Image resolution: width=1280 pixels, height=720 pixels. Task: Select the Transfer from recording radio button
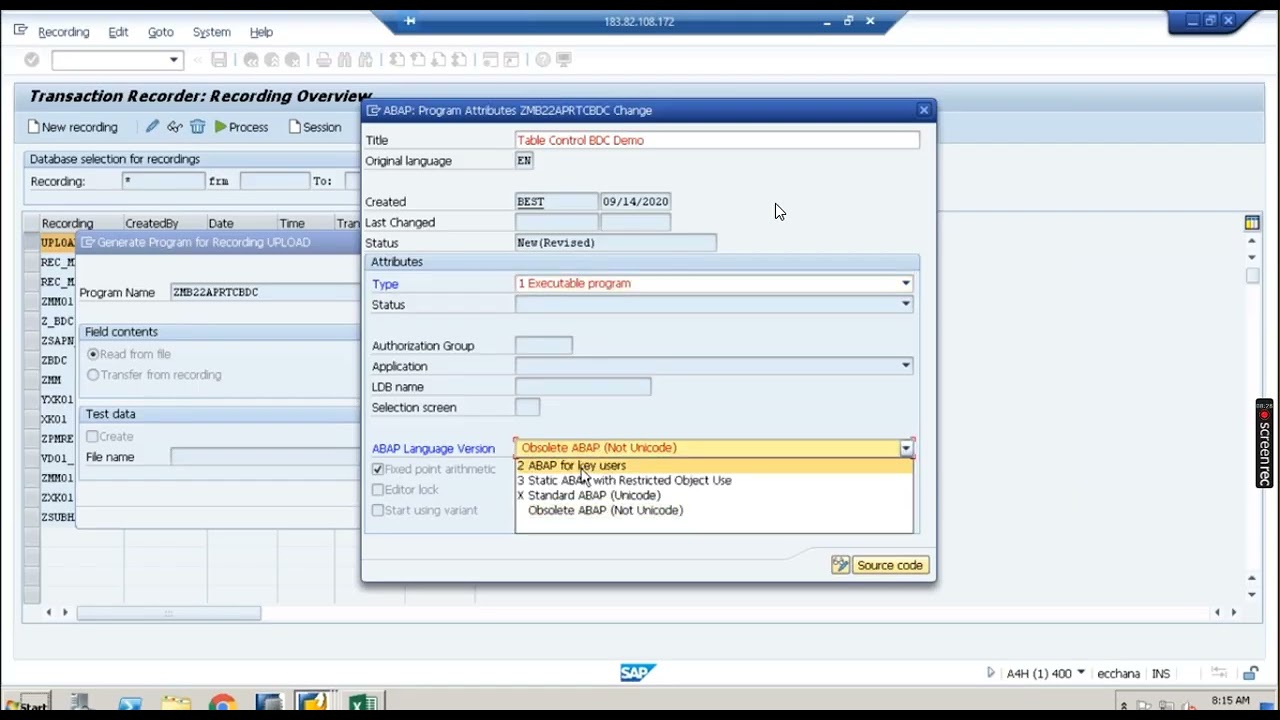tap(93, 375)
